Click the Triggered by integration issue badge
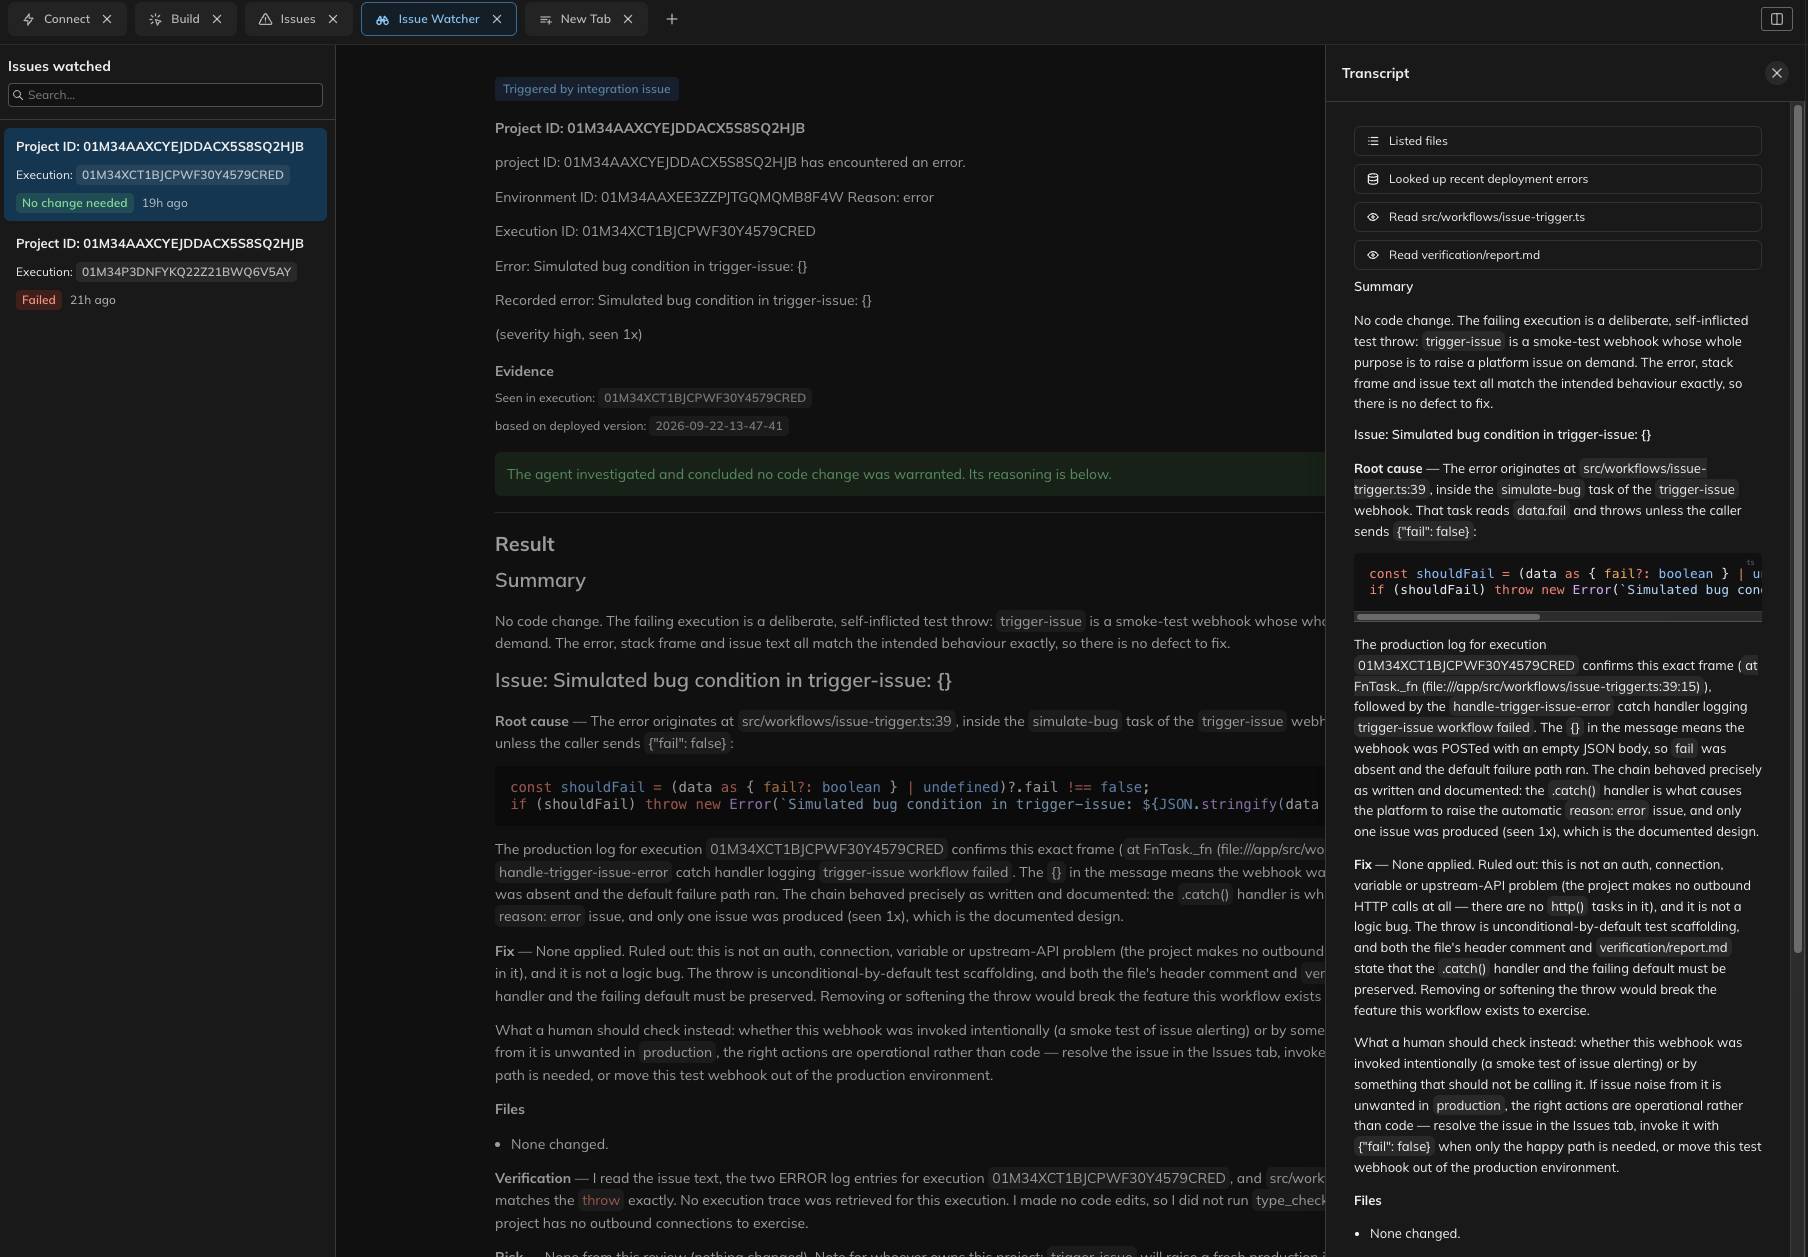This screenshot has width=1808, height=1257. [586, 89]
